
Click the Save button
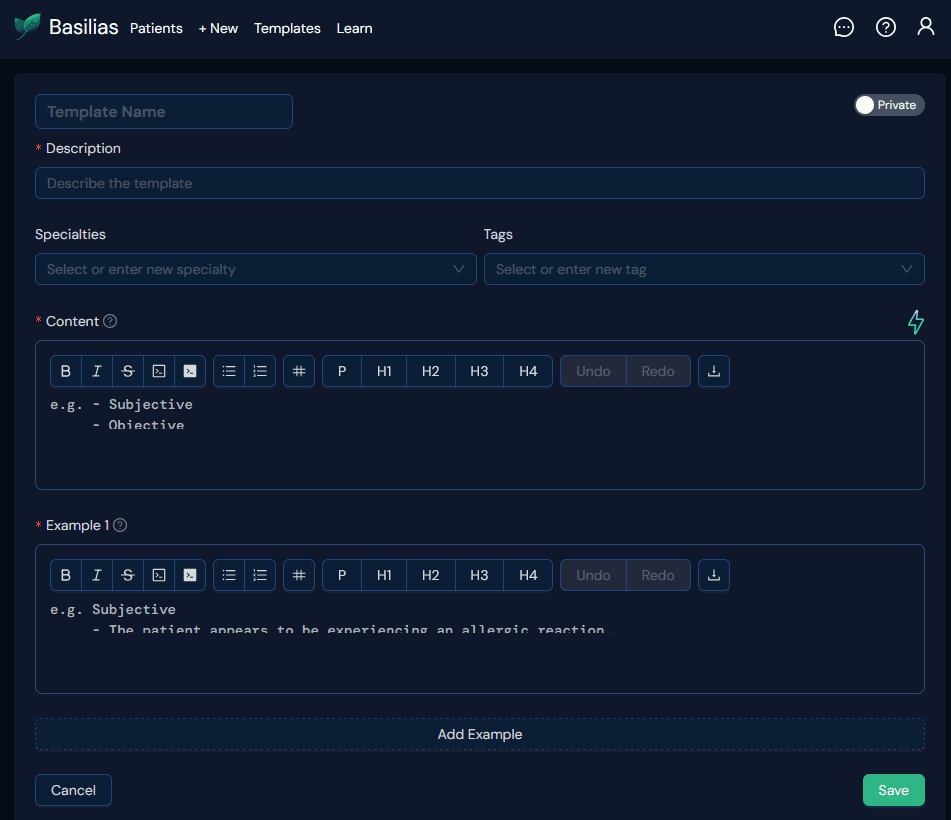pos(893,790)
